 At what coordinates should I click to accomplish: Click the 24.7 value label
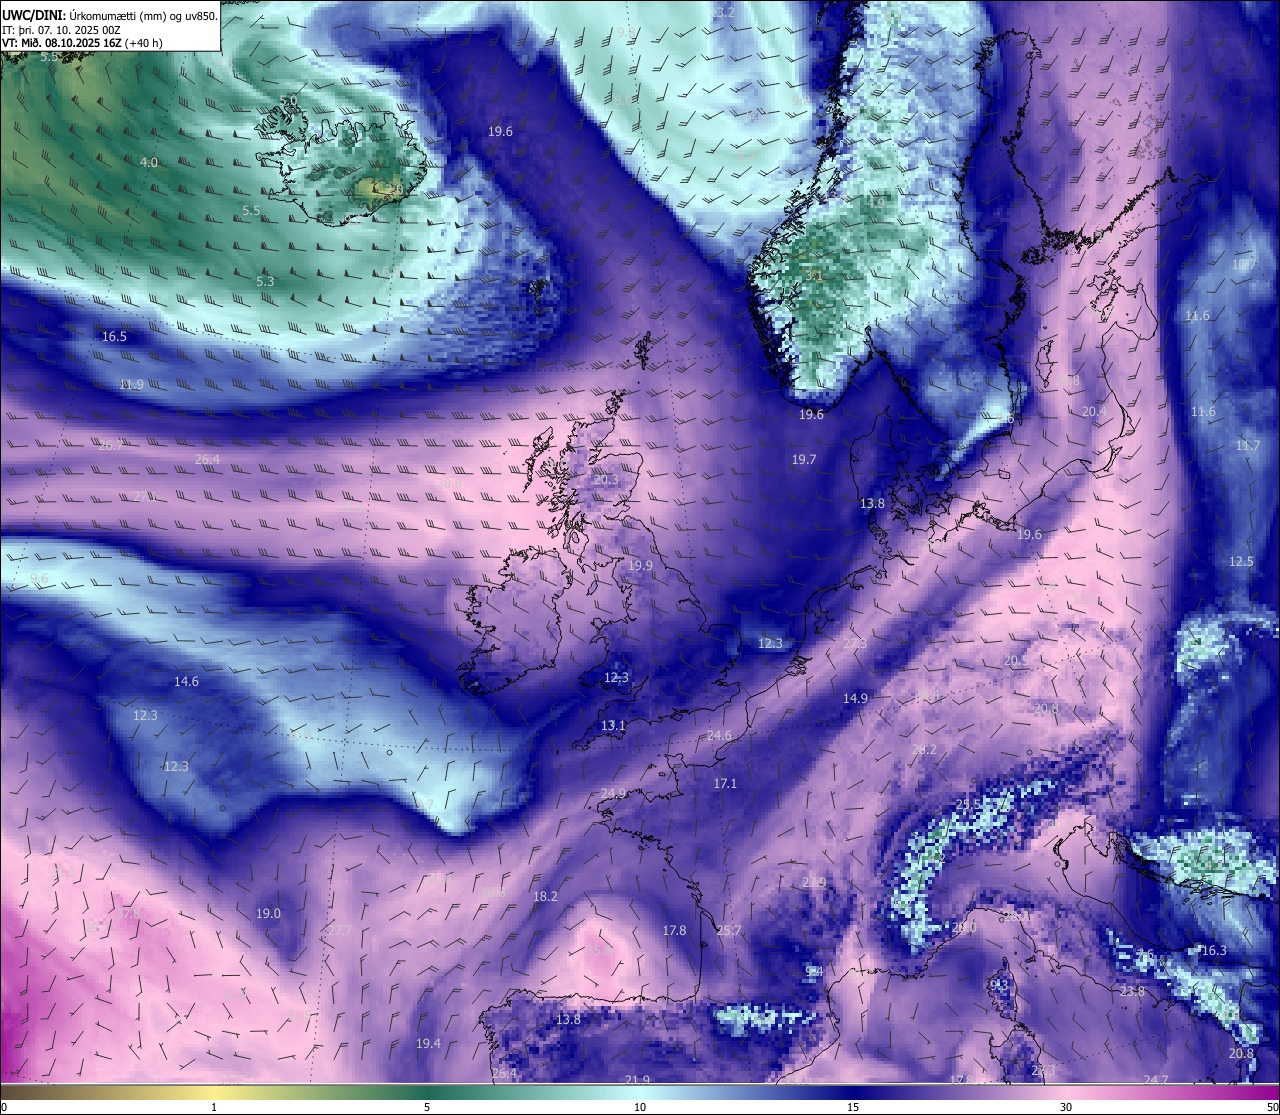click(1155, 1080)
